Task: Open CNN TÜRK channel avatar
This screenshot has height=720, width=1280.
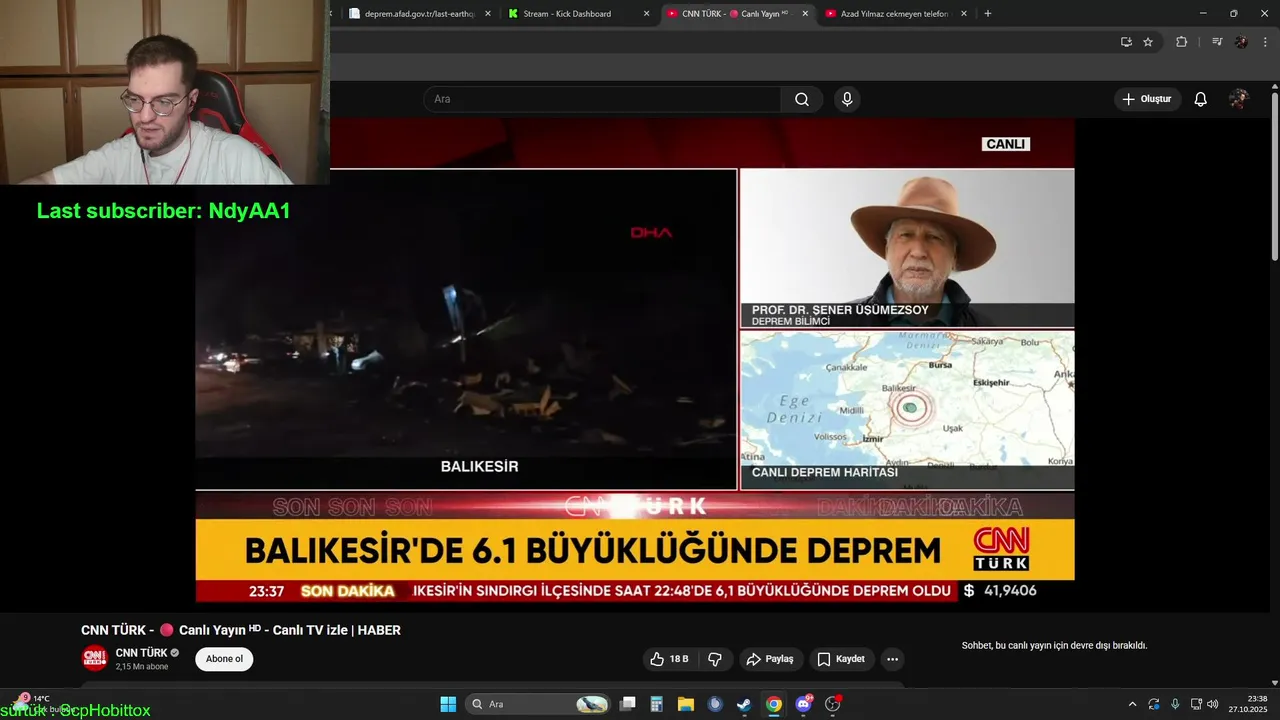Action: pos(94,658)
